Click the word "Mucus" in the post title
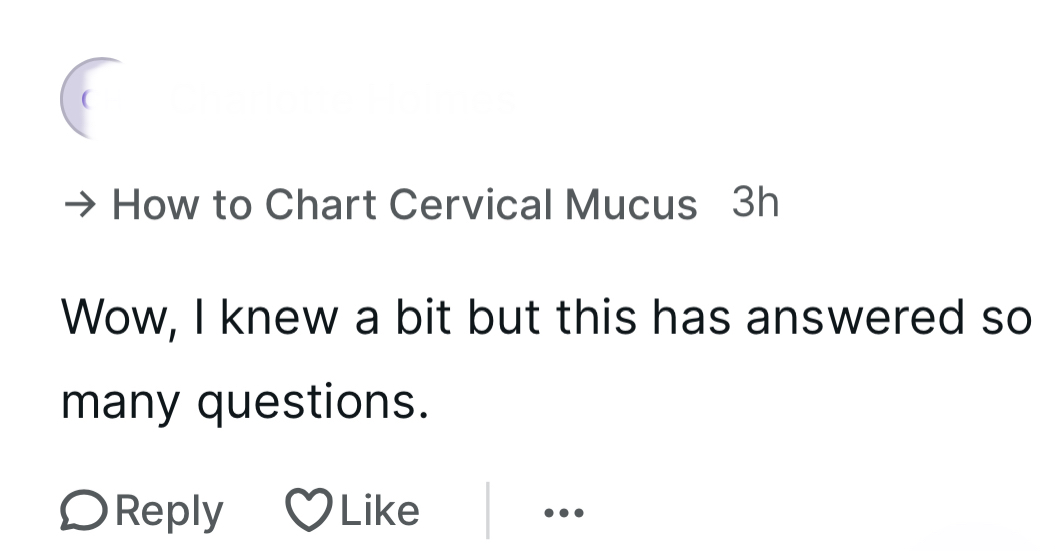1055x551 pixels. tap(631, 205)
